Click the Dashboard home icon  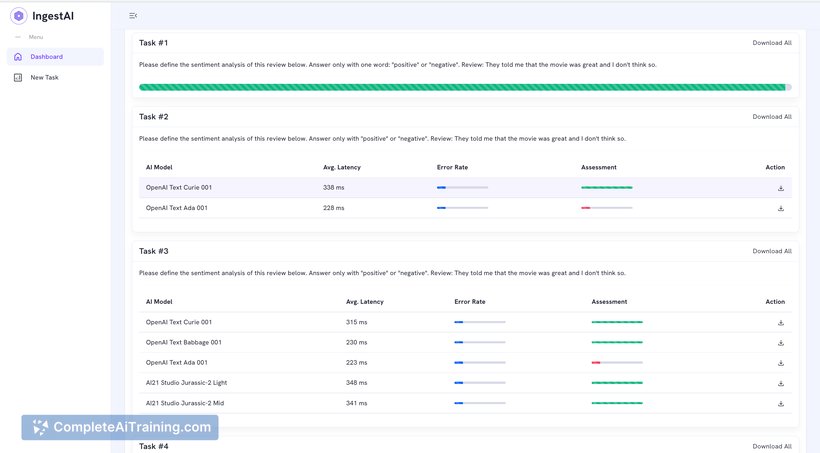click(x=18, y=56)
